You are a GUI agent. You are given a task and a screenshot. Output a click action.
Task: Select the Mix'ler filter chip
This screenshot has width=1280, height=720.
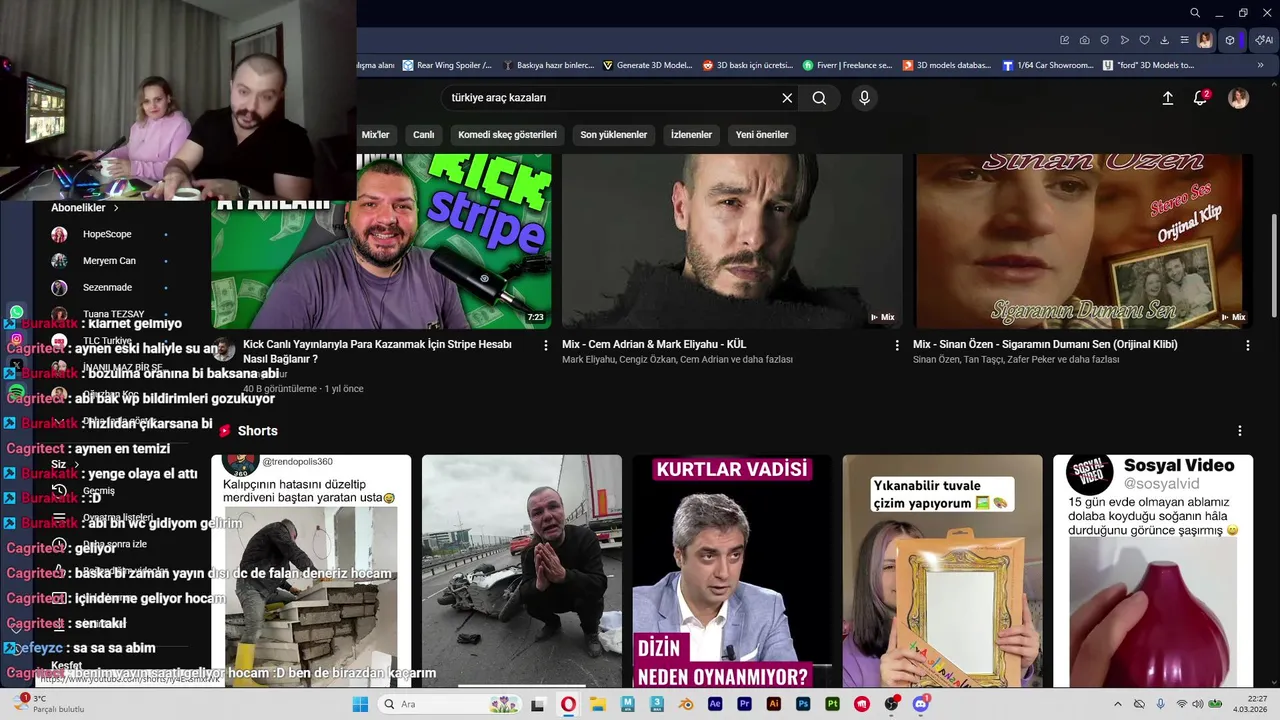375,135
